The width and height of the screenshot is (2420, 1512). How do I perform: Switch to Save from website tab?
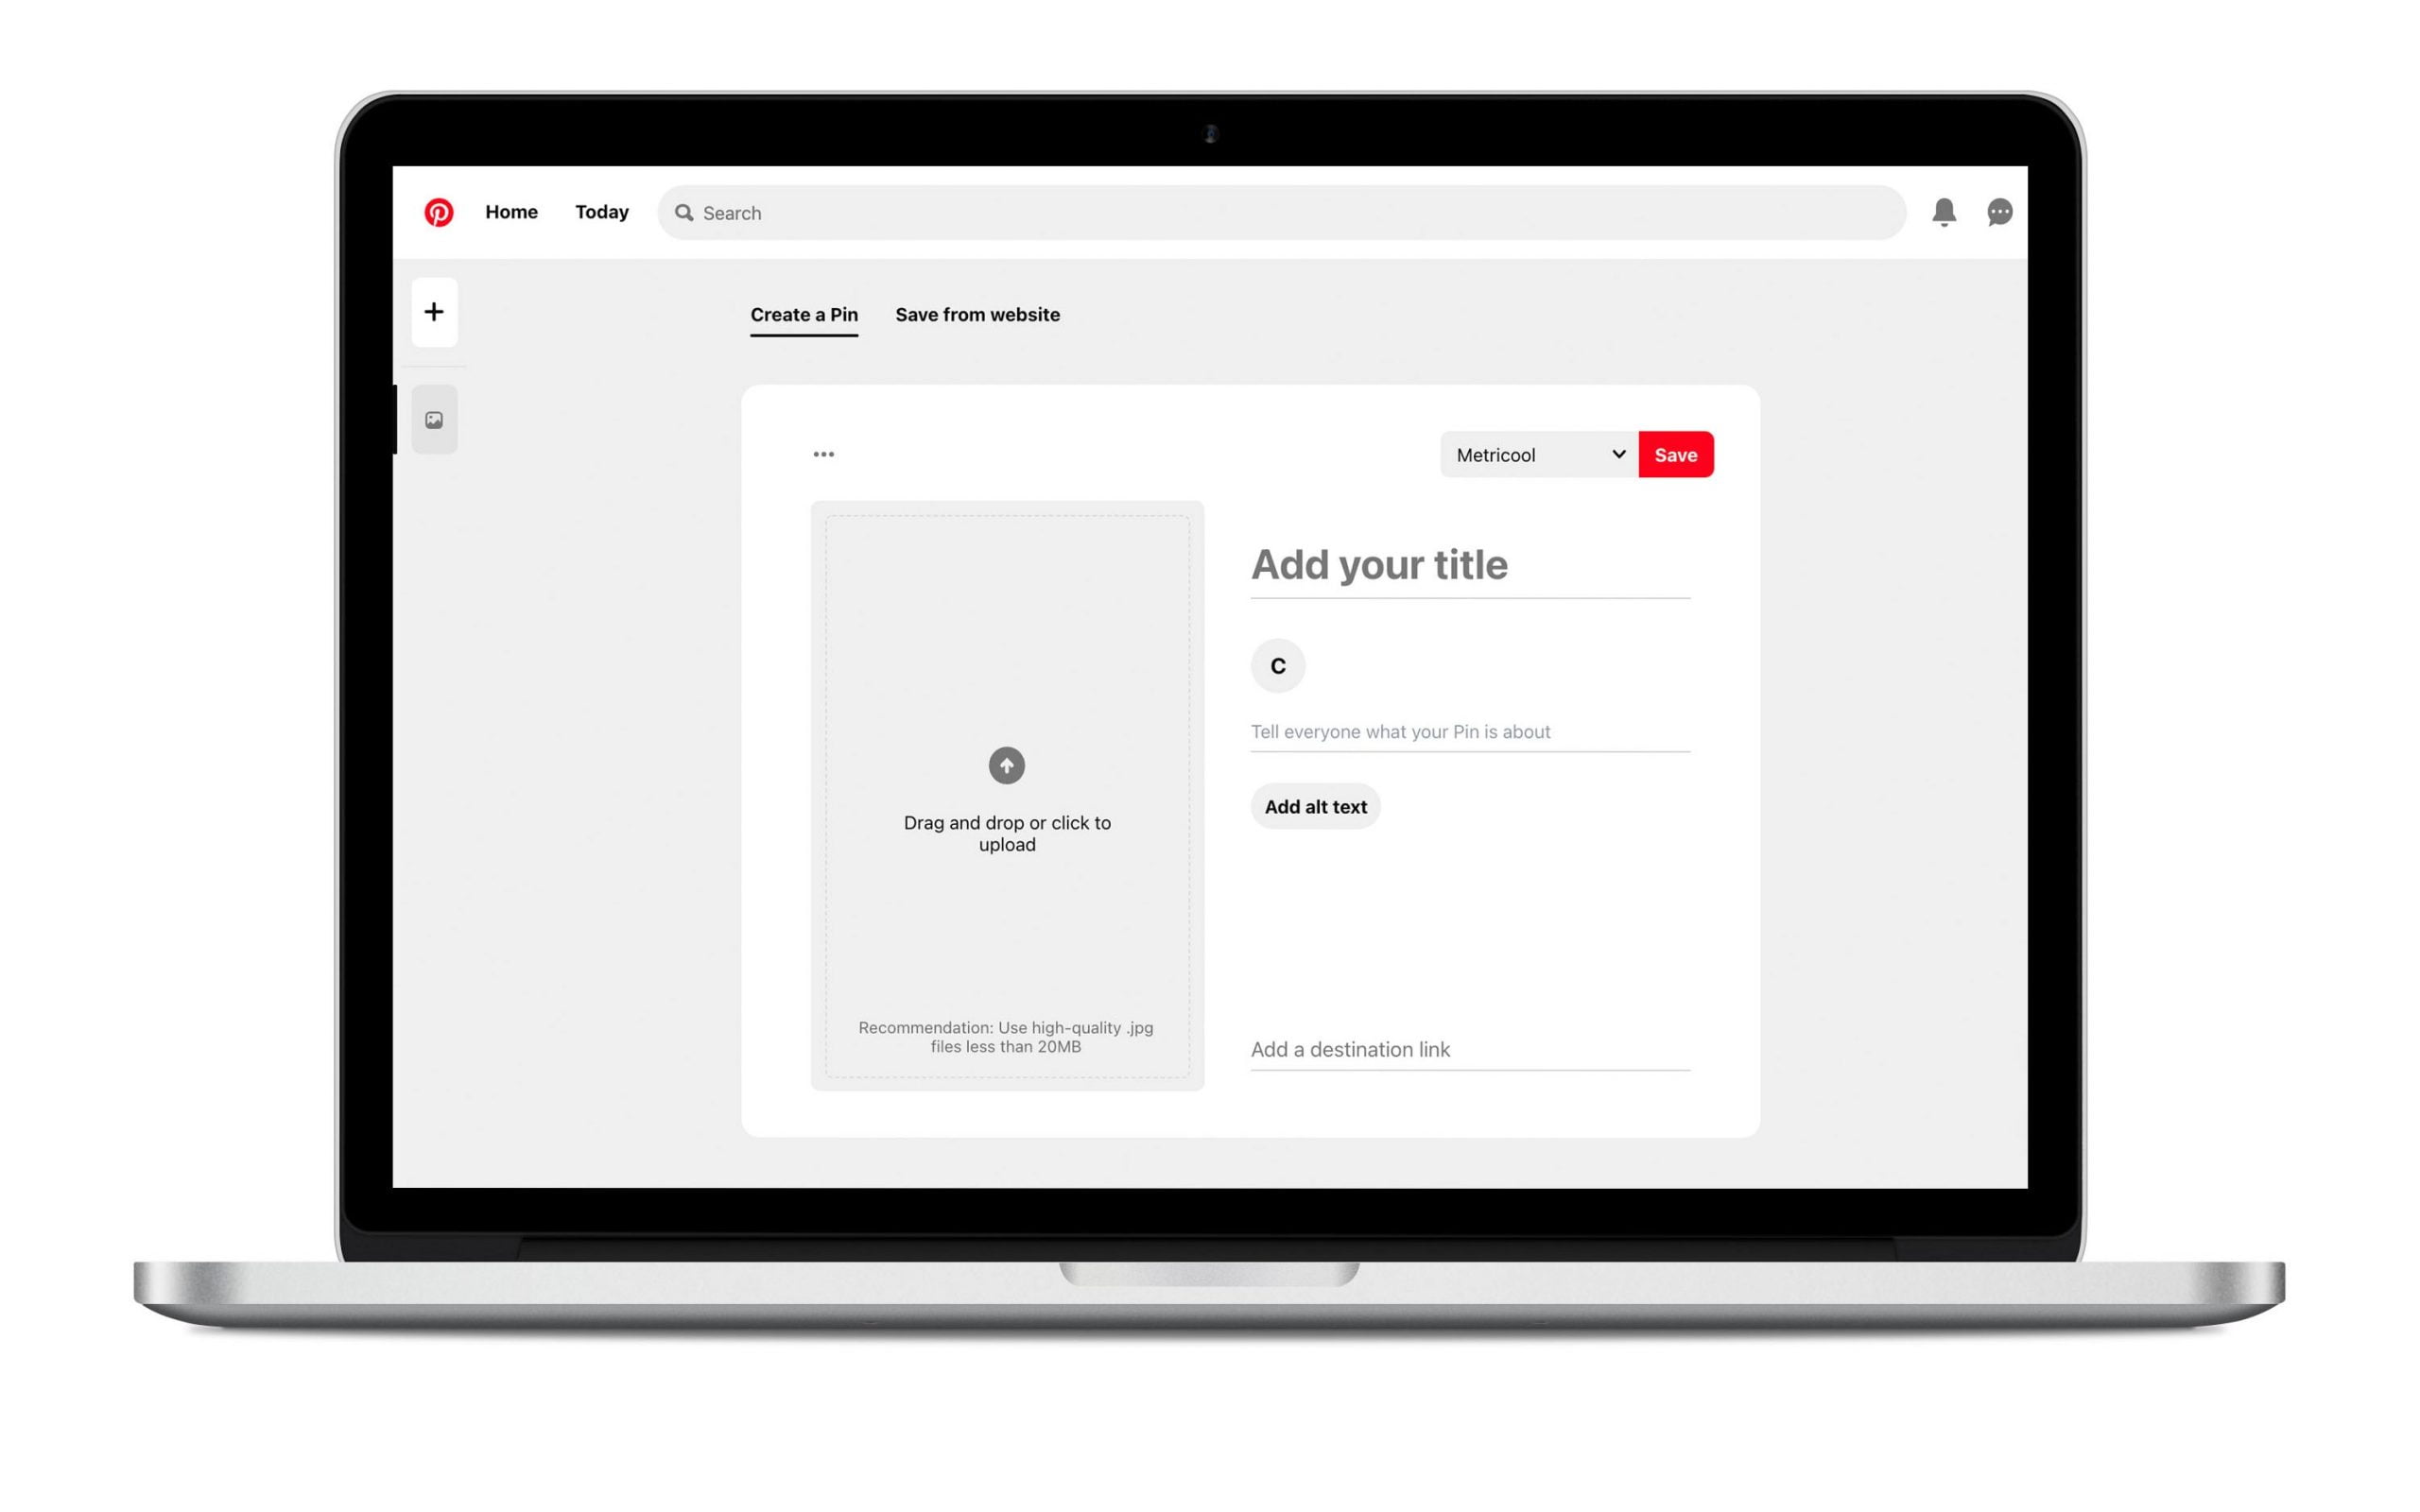(976, 316)
